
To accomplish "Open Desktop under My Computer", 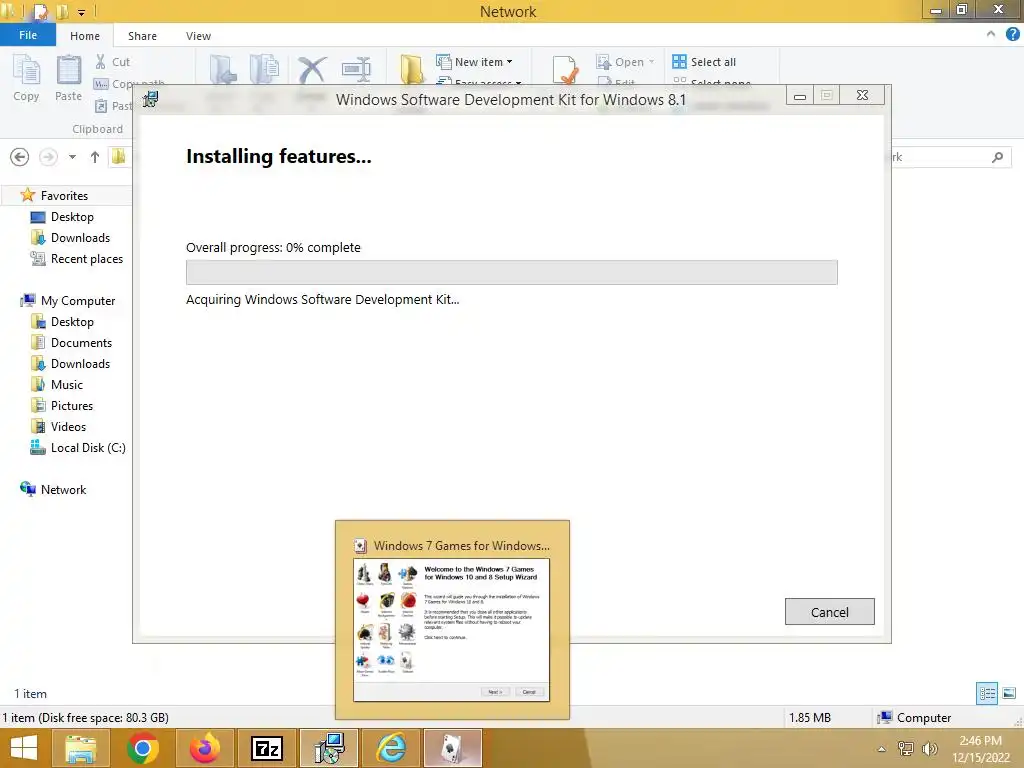I will (x=72, y=321).
